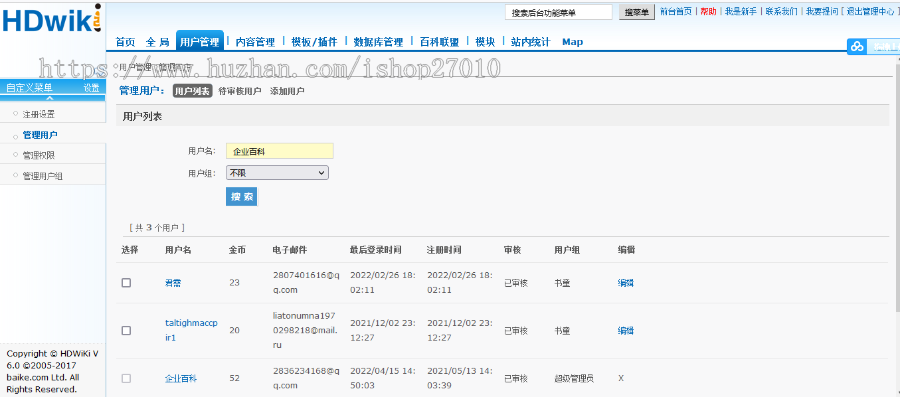Open the taltighmaccpir1 username link
The width and height of the screenshot is (900, 397).
pos(191,330)
